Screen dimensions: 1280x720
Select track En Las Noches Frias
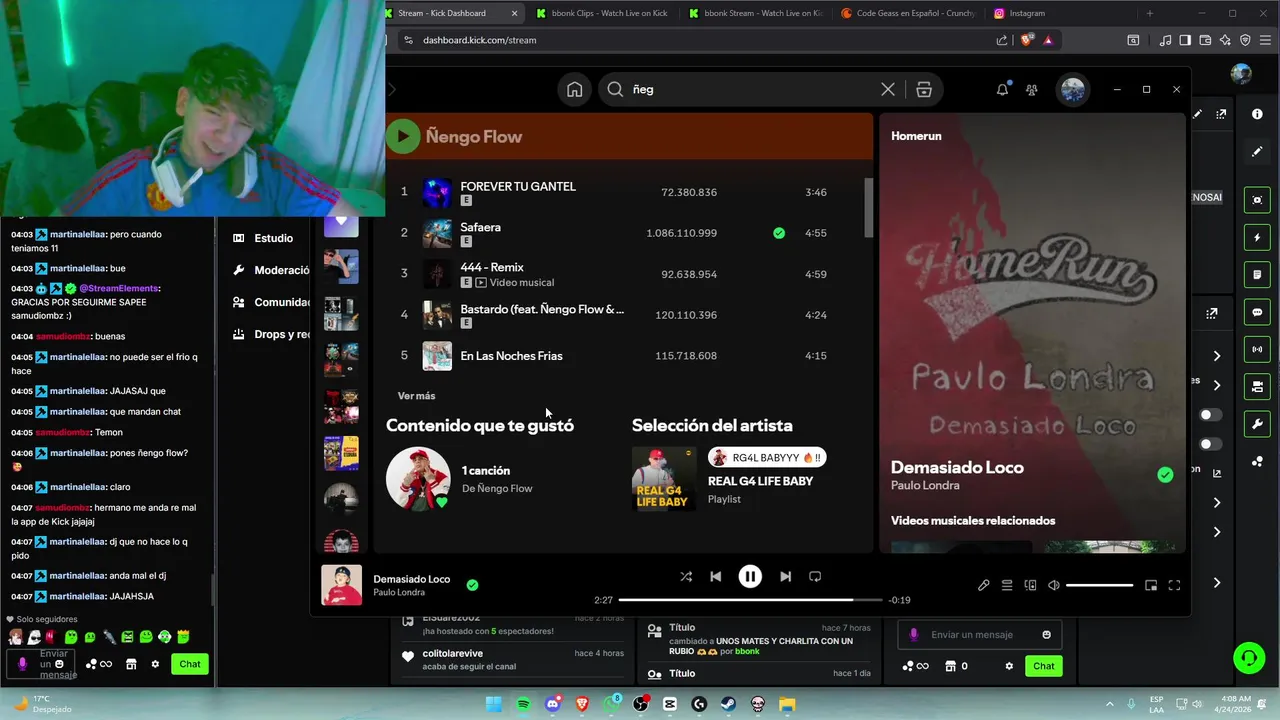[511, 356]
